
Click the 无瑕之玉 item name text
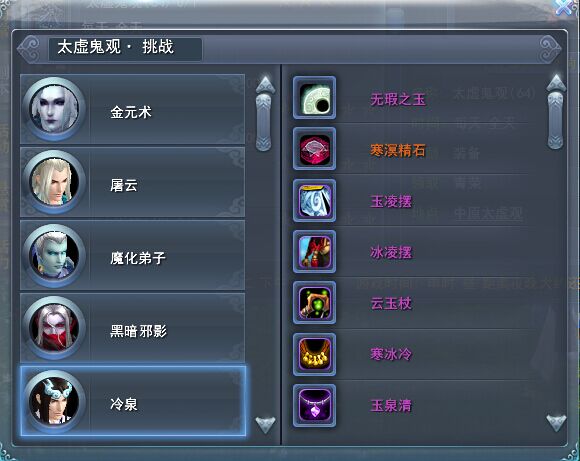point(398,99)
